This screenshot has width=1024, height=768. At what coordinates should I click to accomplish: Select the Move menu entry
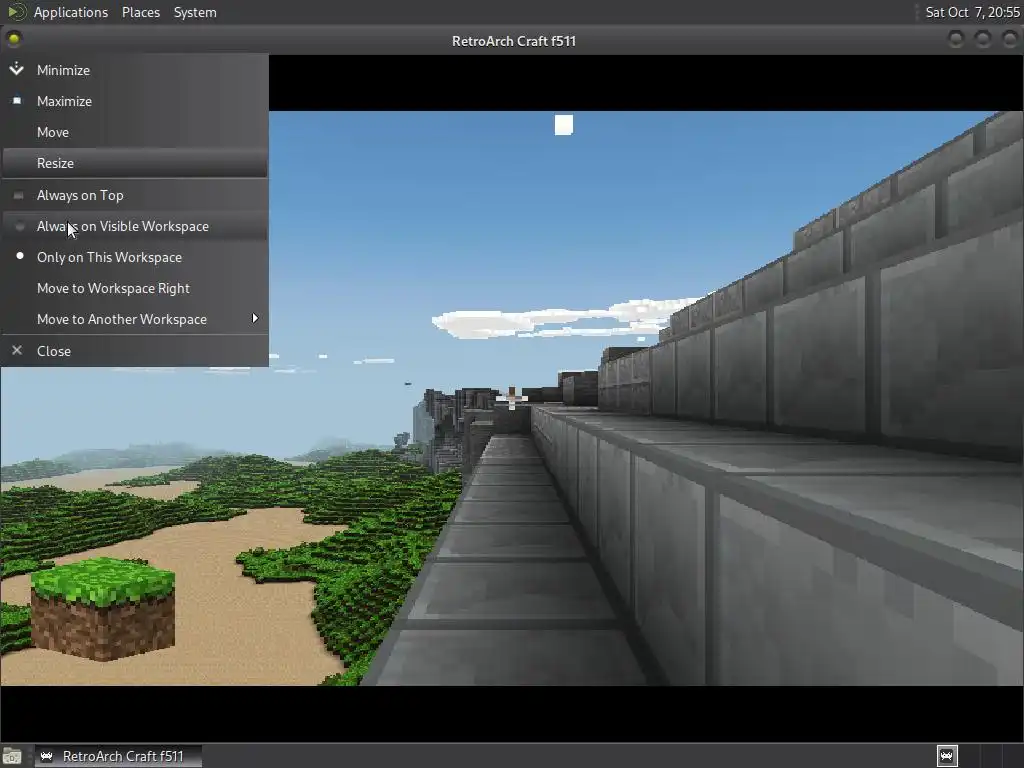pos(135,132)
